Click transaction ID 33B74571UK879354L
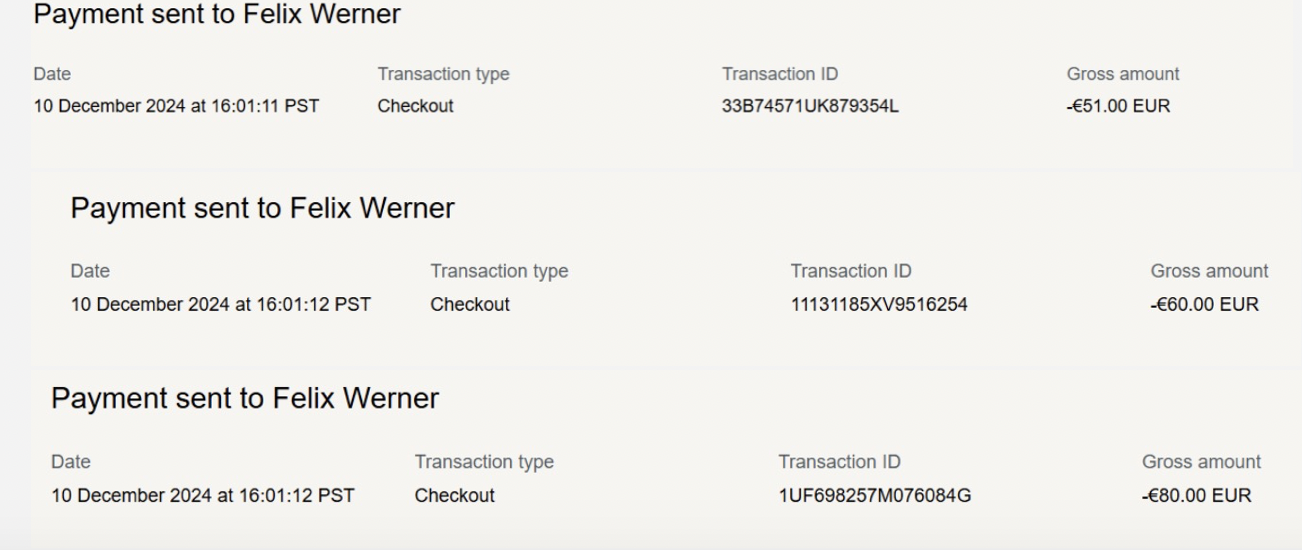Viewport: 1302px width, 550px height. (810, 107)
